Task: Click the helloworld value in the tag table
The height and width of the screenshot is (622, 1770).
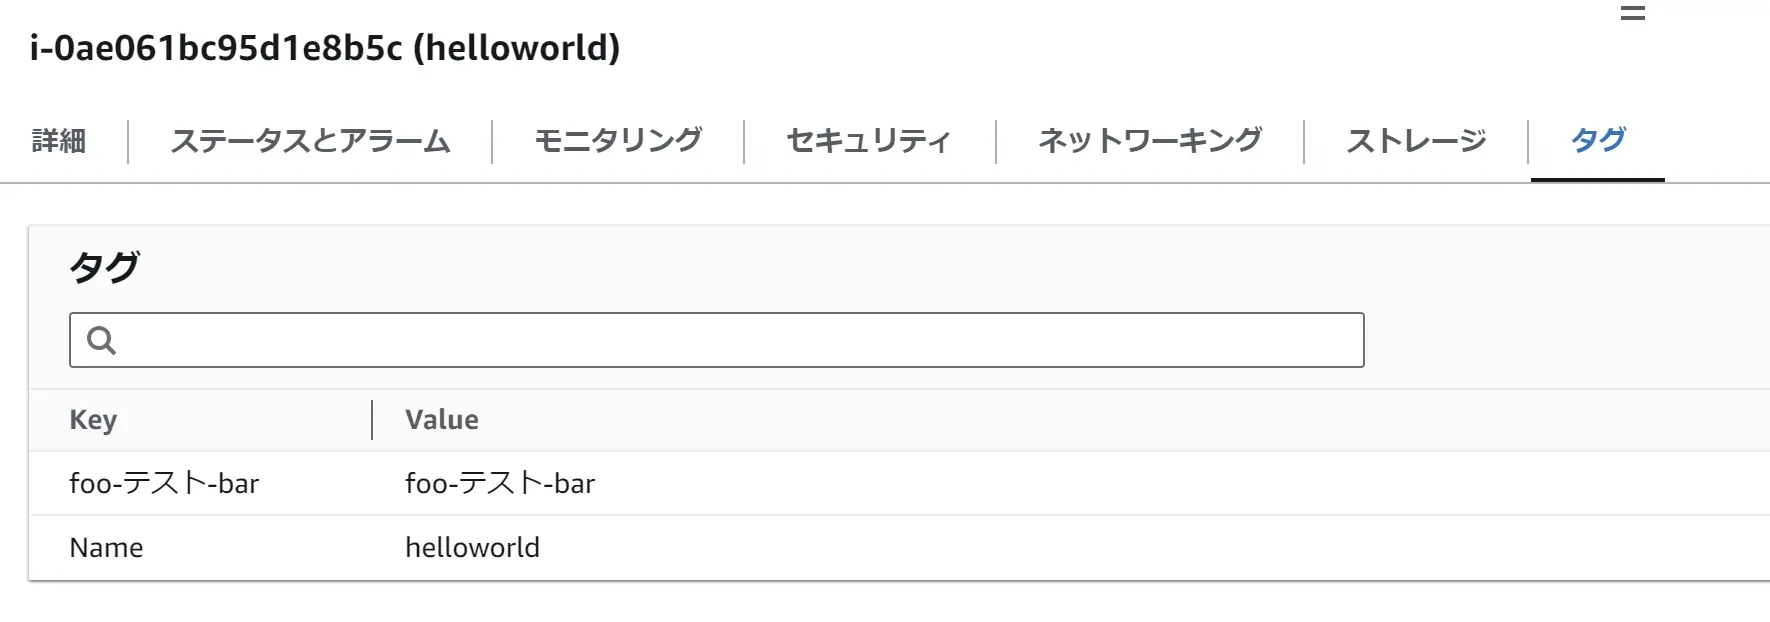Action: click(x=472, y=548)
